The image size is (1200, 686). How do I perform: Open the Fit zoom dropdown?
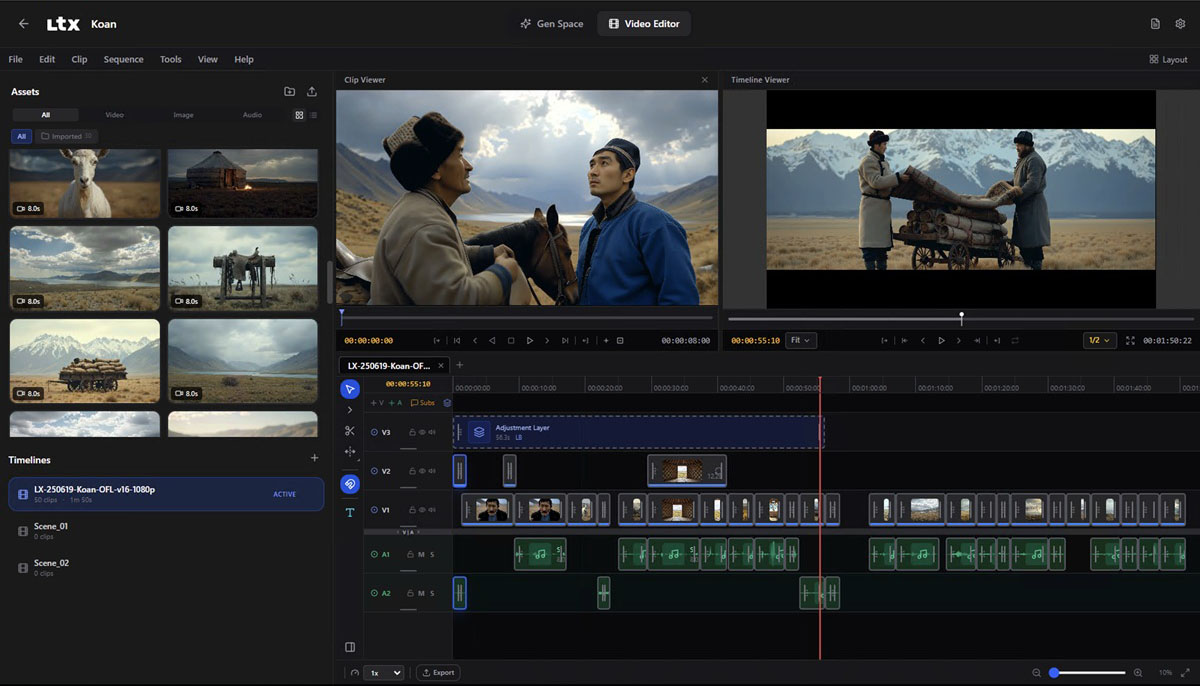click(801, 341)
